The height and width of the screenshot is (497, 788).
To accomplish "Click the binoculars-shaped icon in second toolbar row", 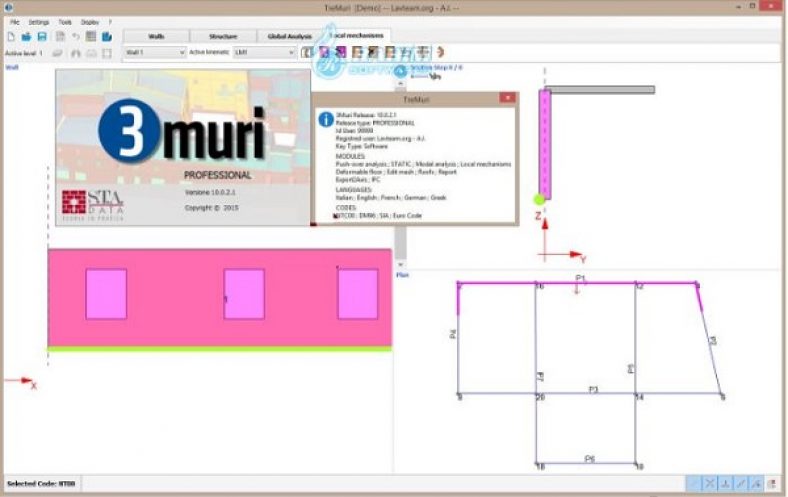I will pos(75,53).
